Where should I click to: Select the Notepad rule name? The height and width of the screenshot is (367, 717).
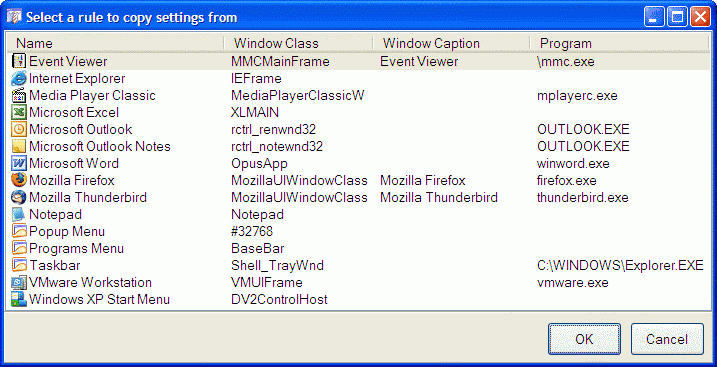(x=55, y=214)
